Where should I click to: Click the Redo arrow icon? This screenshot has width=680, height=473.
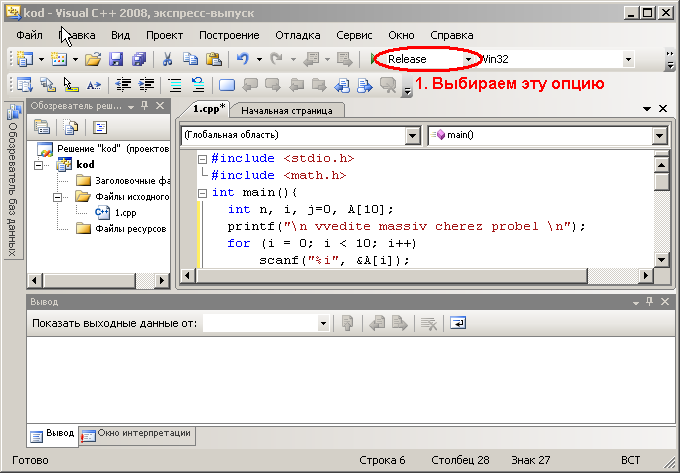pyautogui.click(x=277, y=59)
